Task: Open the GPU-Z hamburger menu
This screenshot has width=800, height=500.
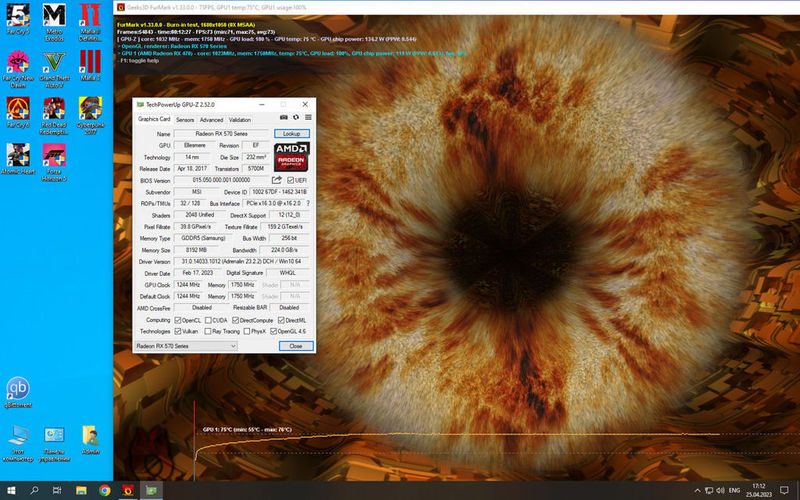Action: coord(306,119)
